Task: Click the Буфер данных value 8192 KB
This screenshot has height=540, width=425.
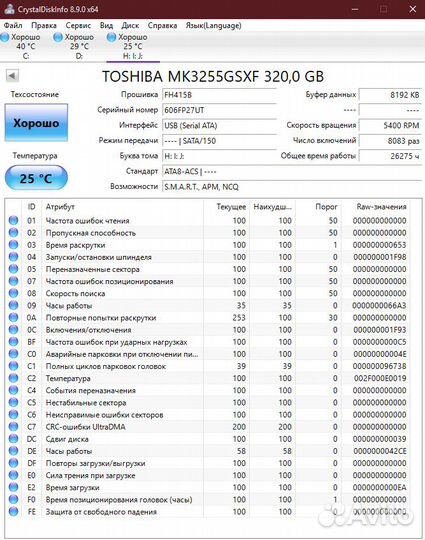Action: click(390, 95)
